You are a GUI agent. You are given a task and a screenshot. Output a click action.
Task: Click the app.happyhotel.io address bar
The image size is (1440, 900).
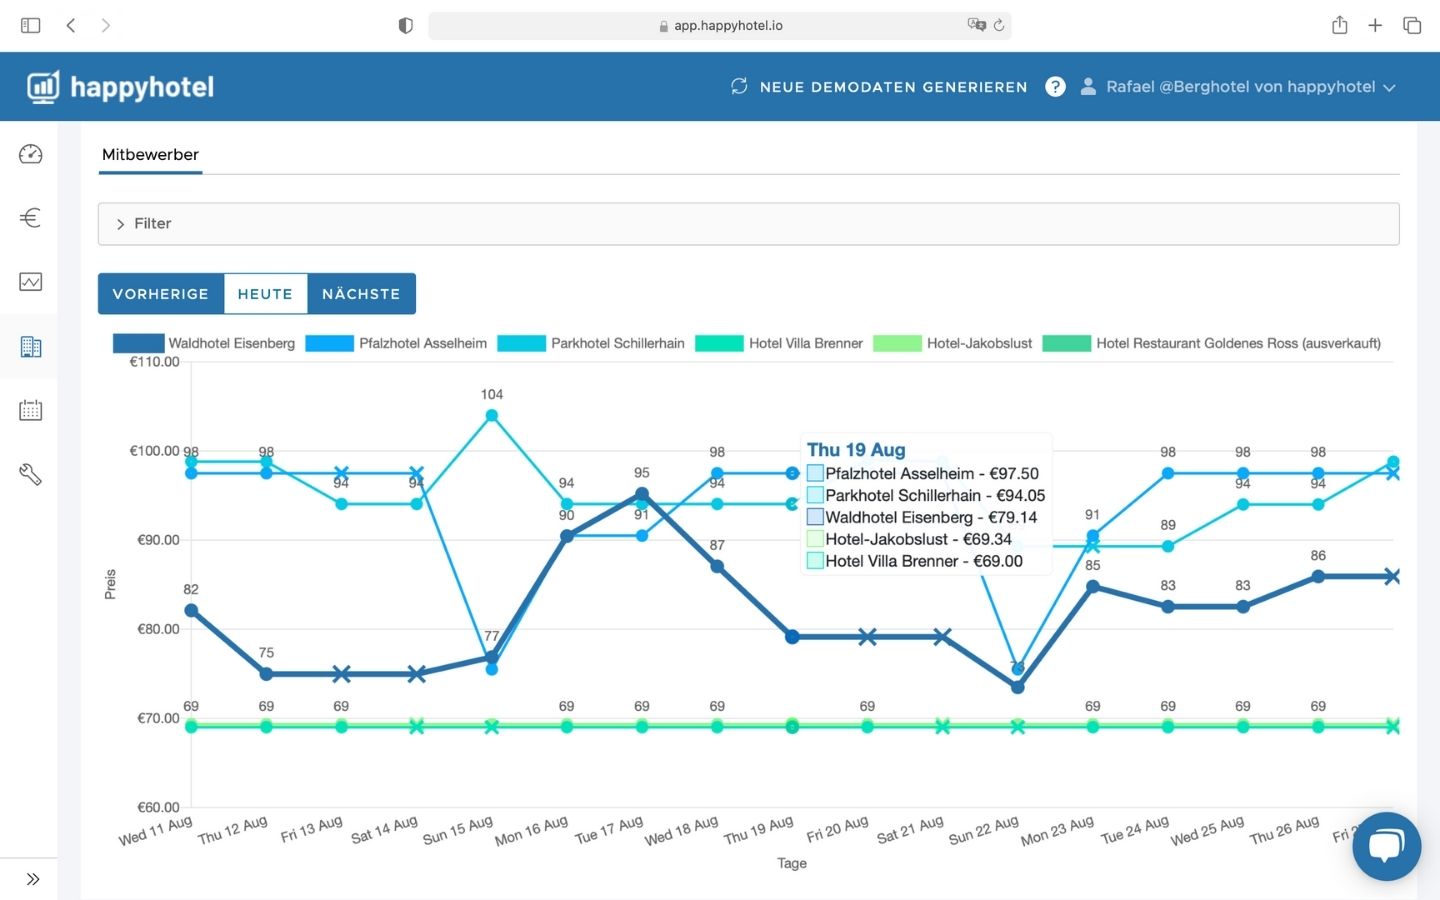coord(720,25)
